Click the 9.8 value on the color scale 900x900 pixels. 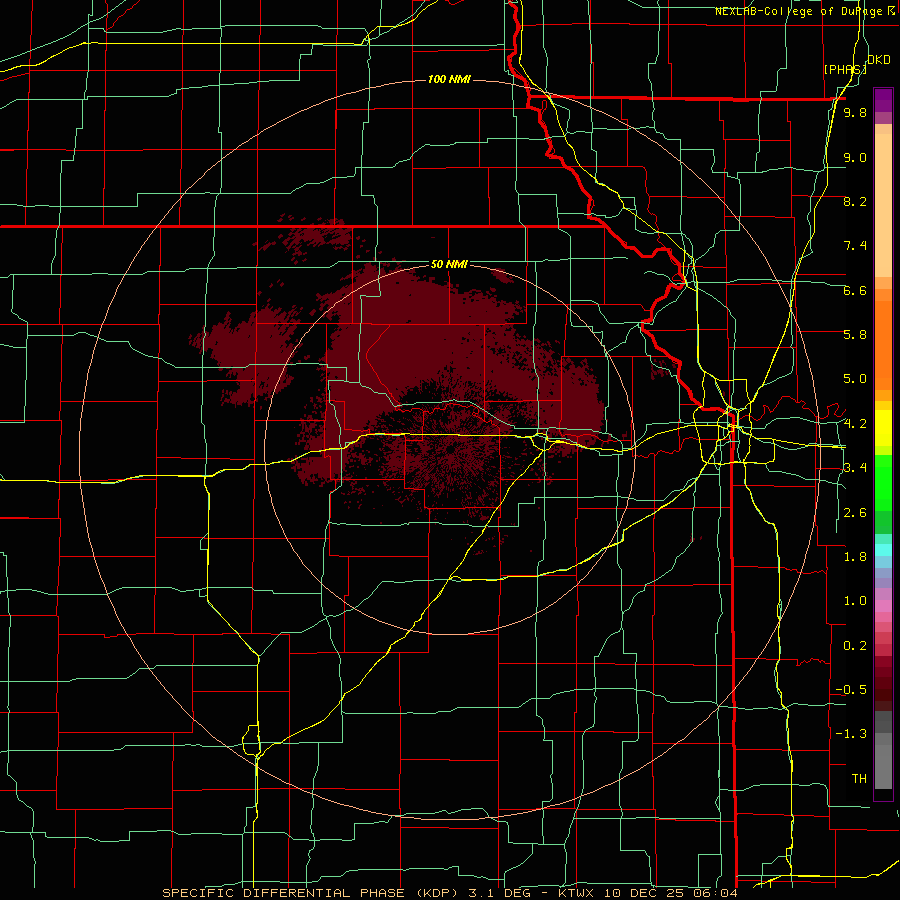click(855, 112)
